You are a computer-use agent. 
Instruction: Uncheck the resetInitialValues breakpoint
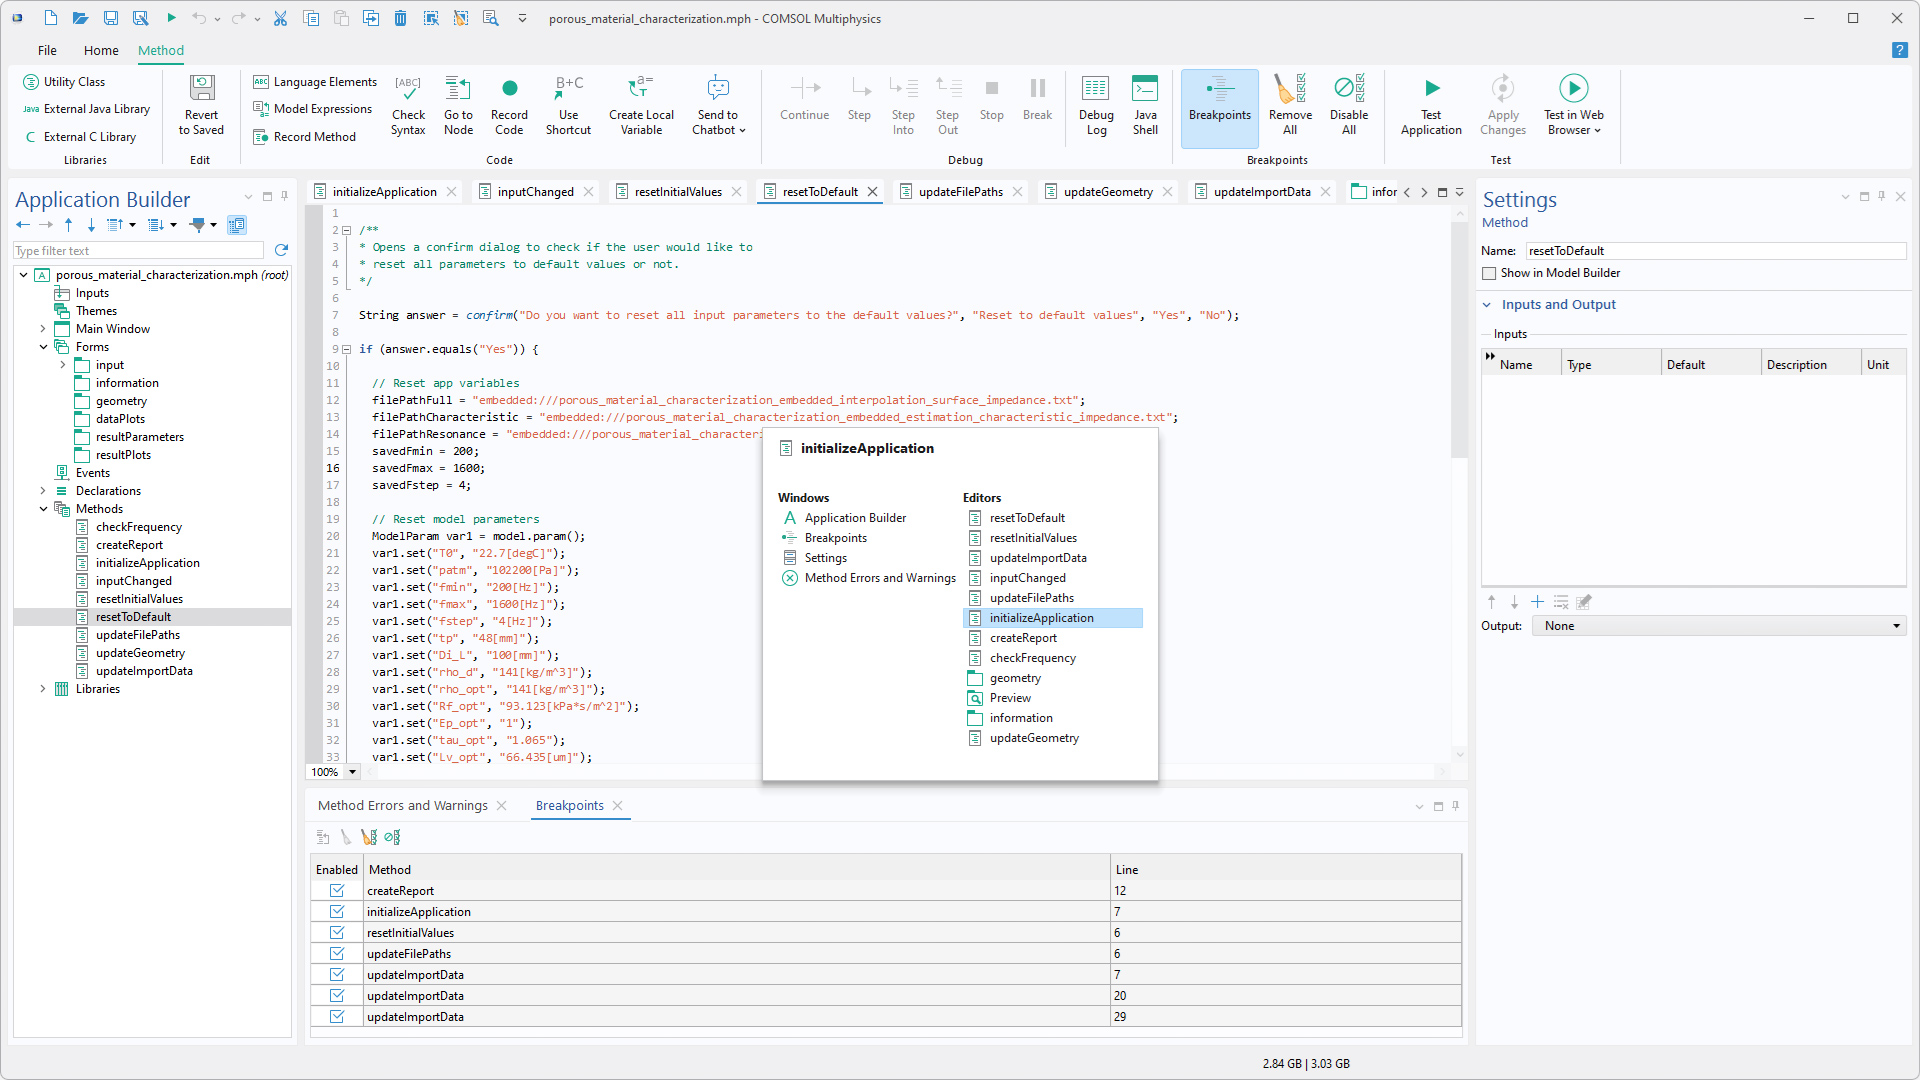click(x=337, y=933)
